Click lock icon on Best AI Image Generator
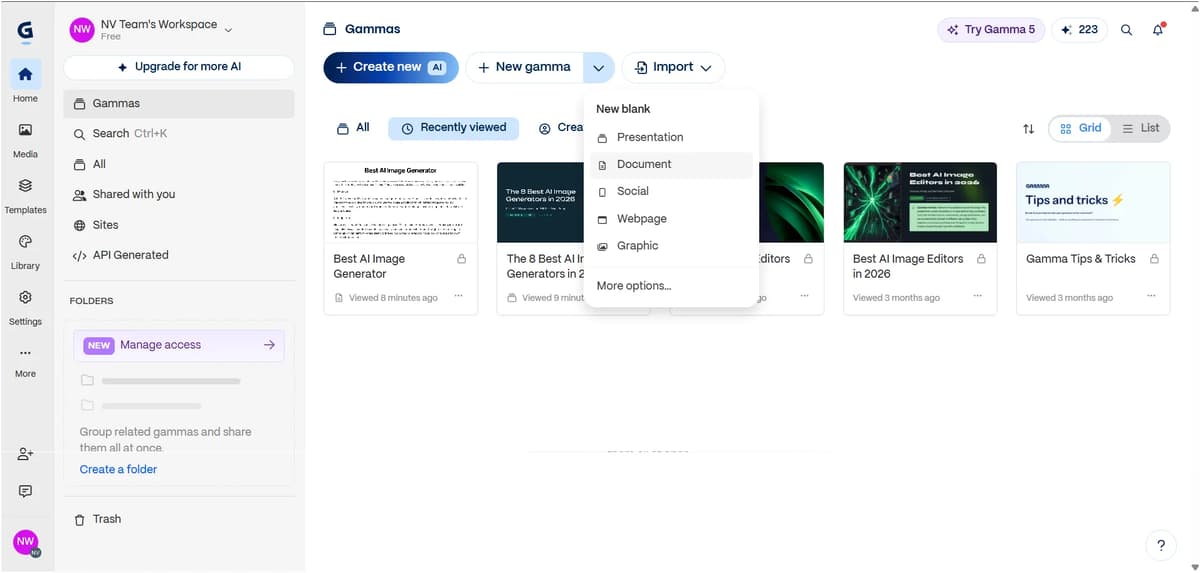This screenshot has height=573, width=1200. 461,259
